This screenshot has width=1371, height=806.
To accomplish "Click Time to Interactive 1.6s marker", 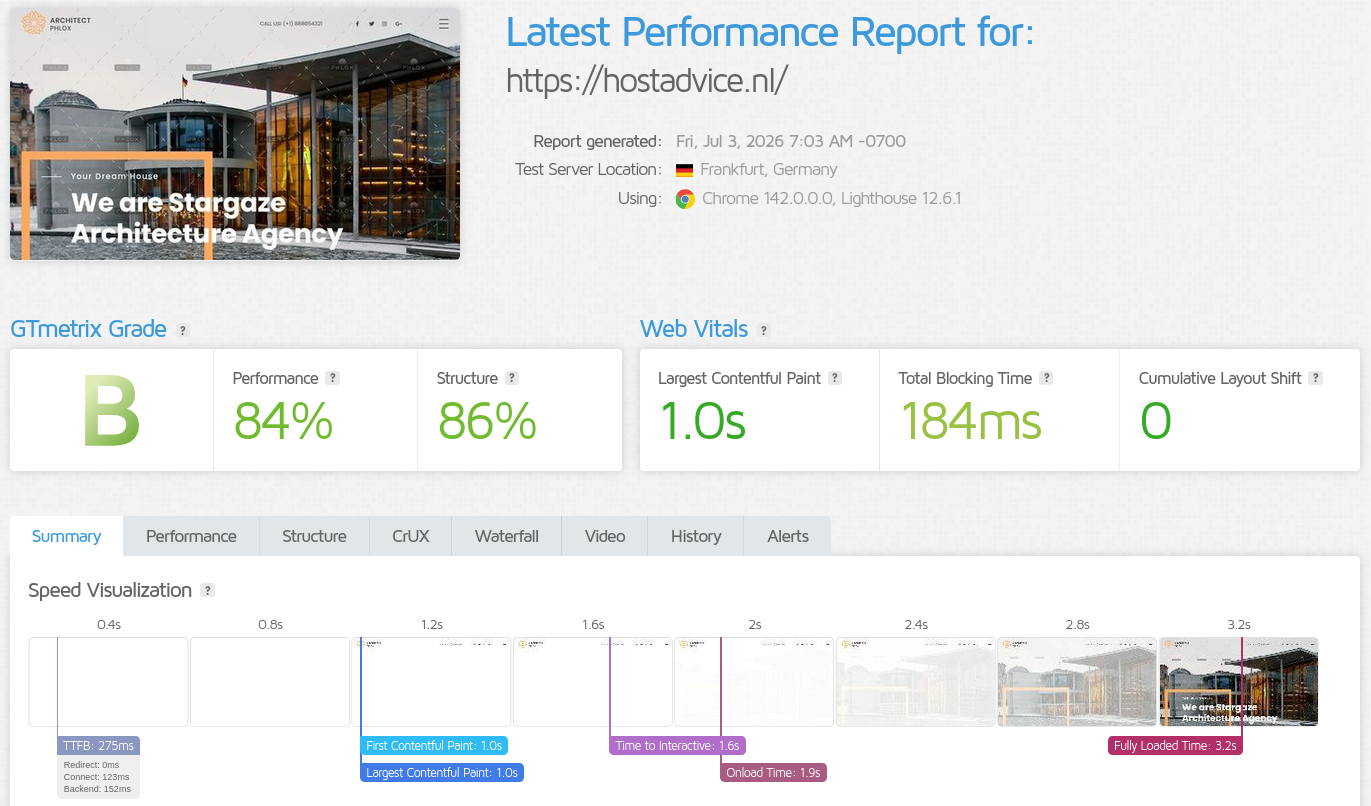I will click(677, 745).
